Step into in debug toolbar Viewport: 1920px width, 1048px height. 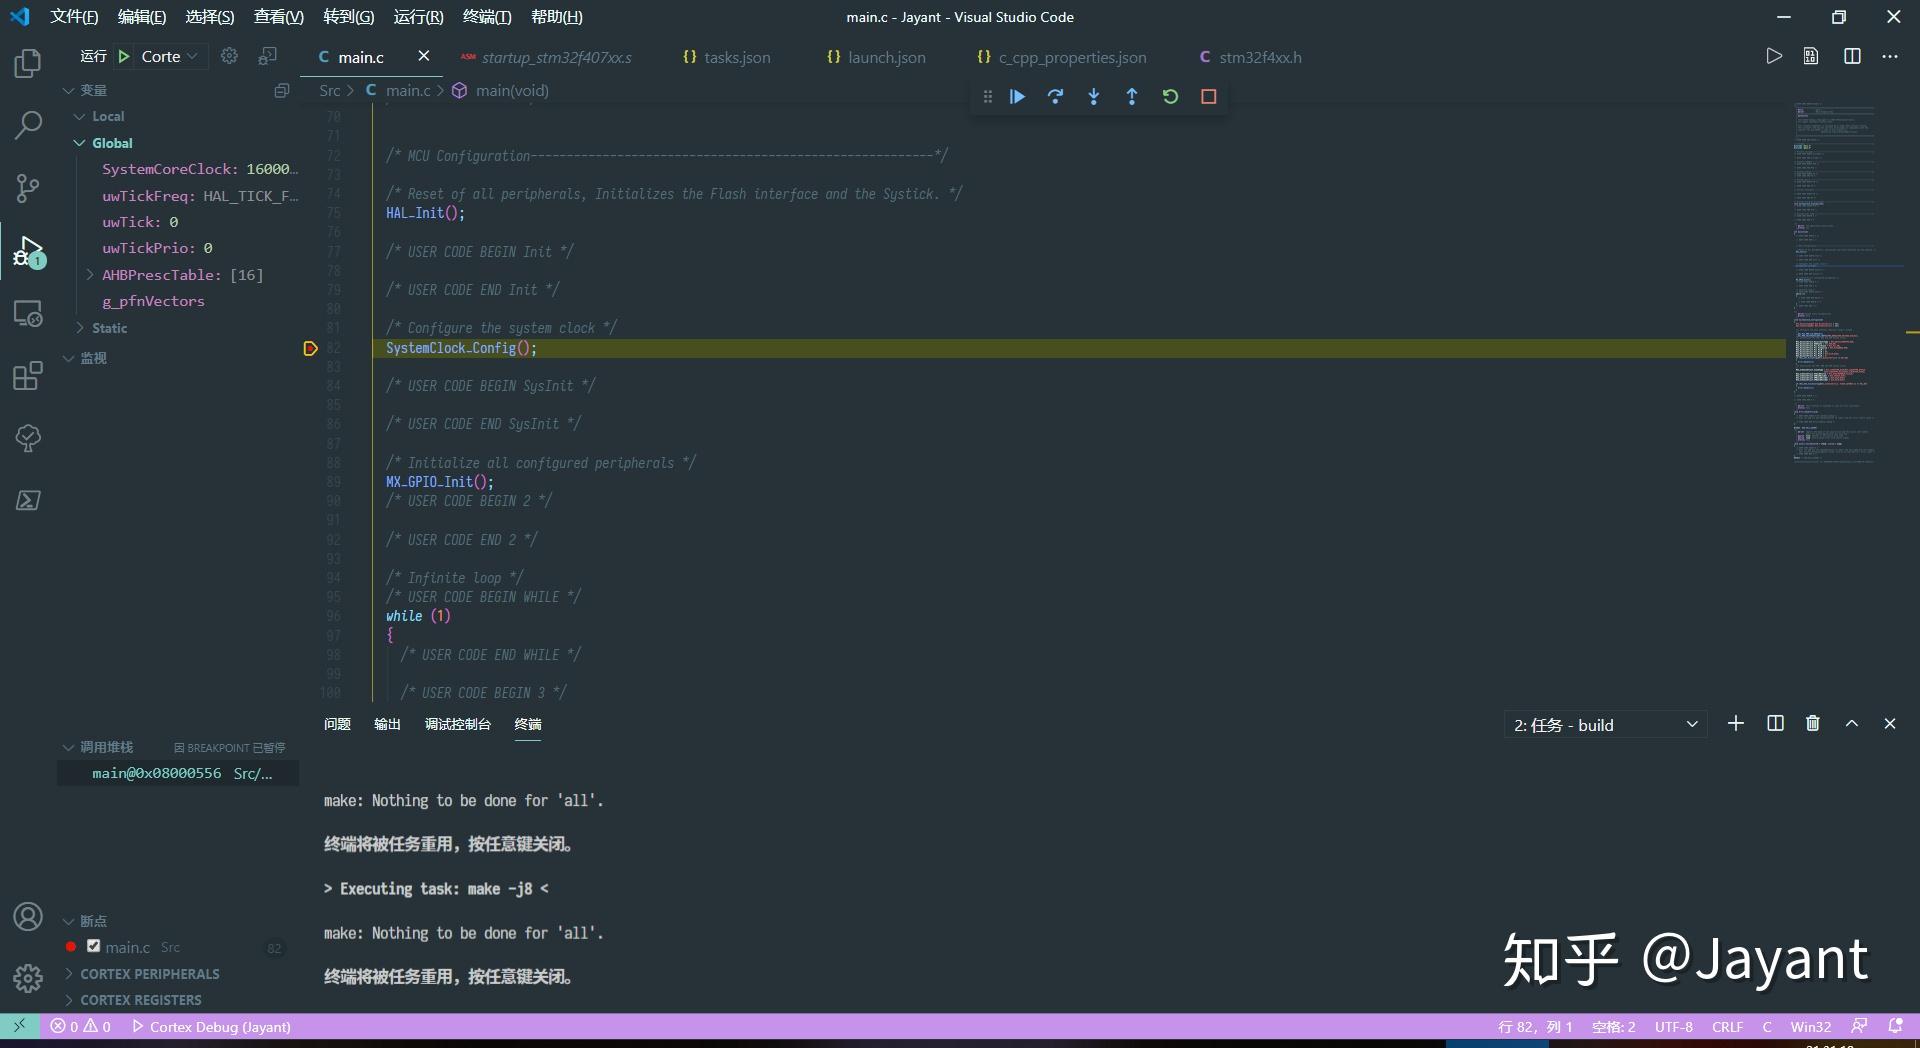point(1094,97)
